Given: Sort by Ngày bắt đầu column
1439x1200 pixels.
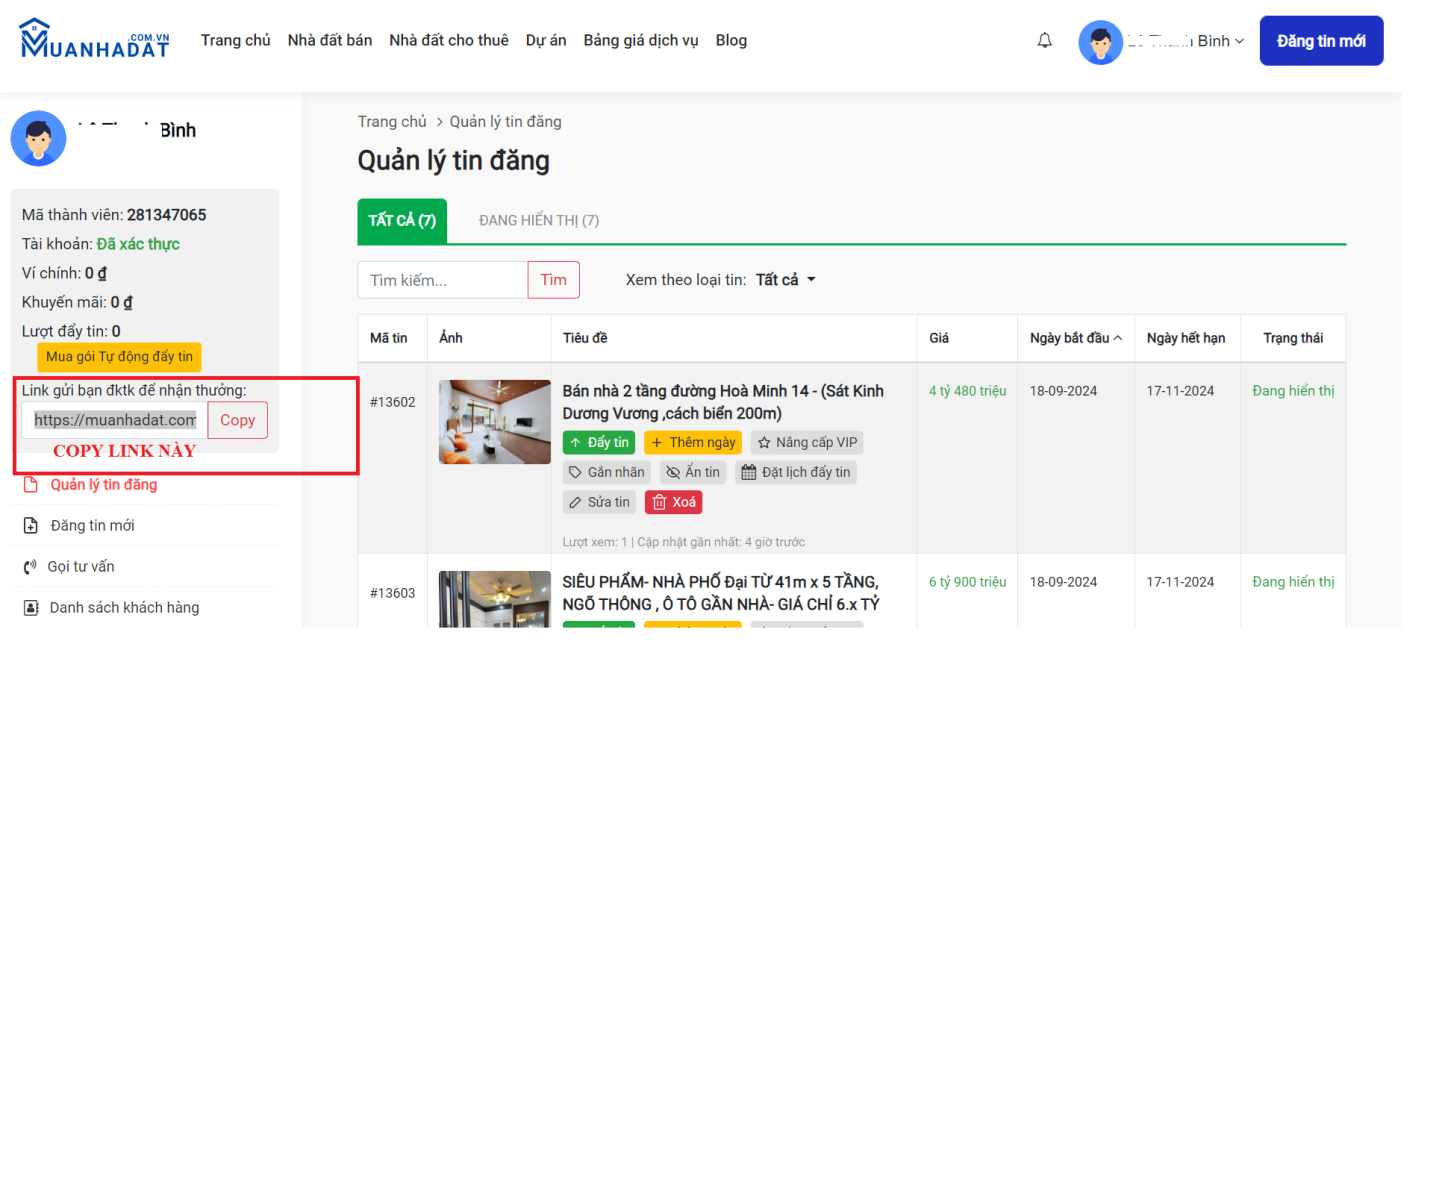Looking at the screenshot, I should pos(1075,338).
